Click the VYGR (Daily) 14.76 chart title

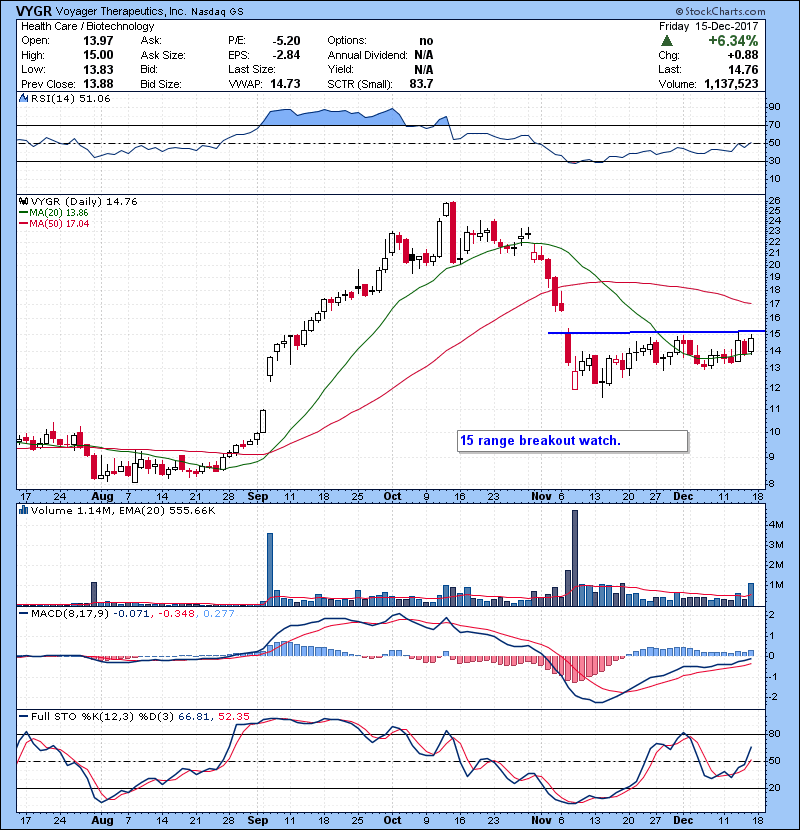point(84,202)
